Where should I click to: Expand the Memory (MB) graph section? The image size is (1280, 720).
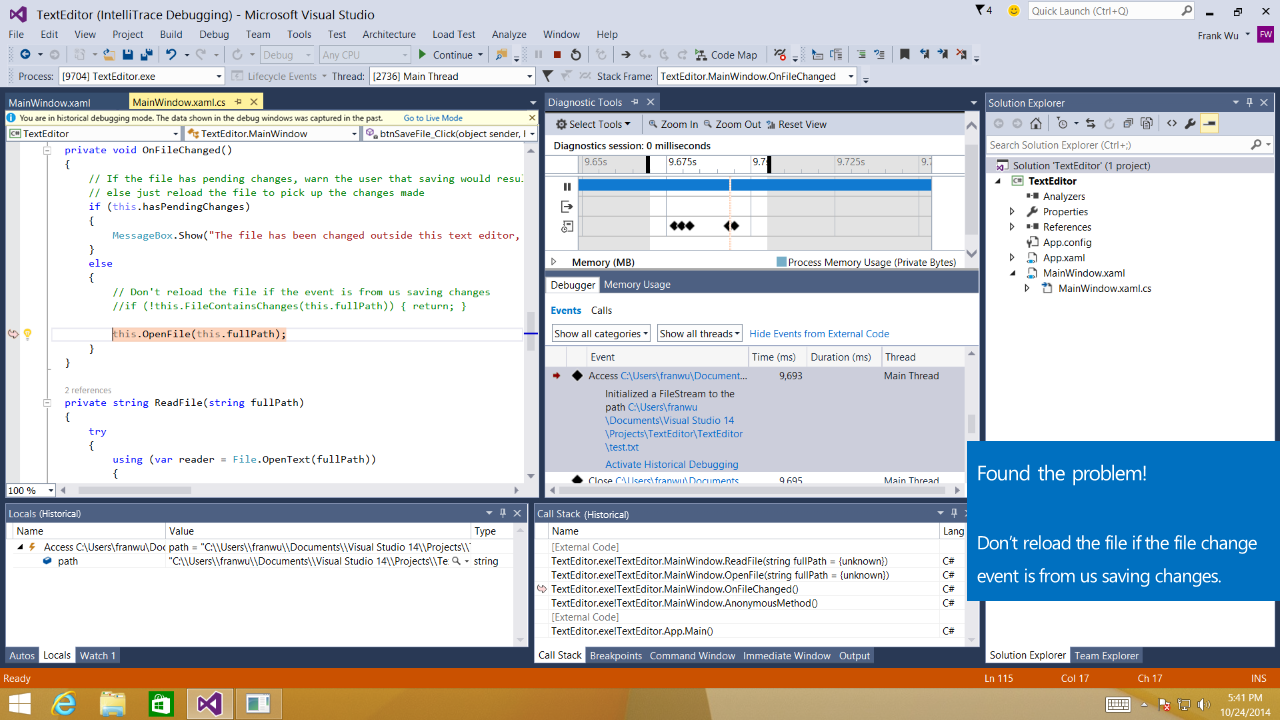tap(553, 262)
